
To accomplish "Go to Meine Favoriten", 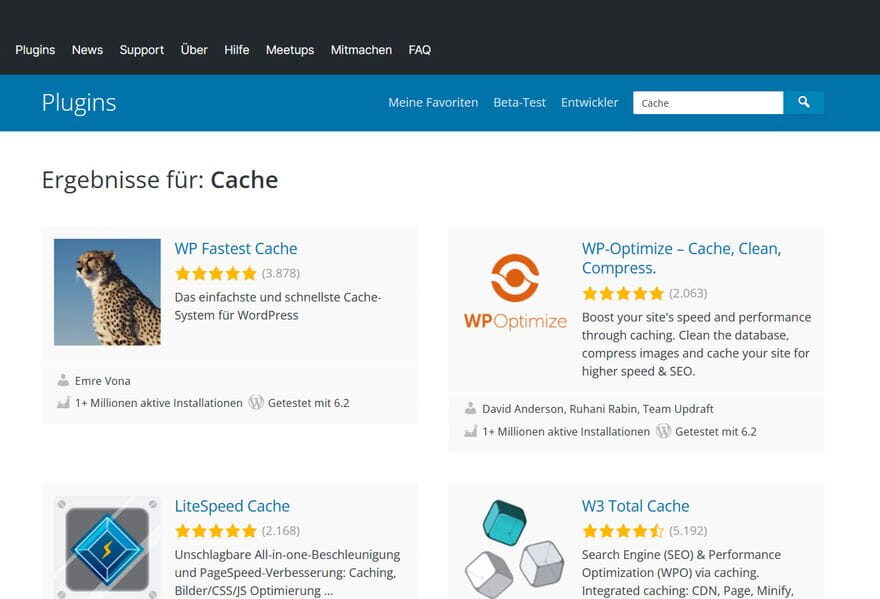I will click(433, 103).
